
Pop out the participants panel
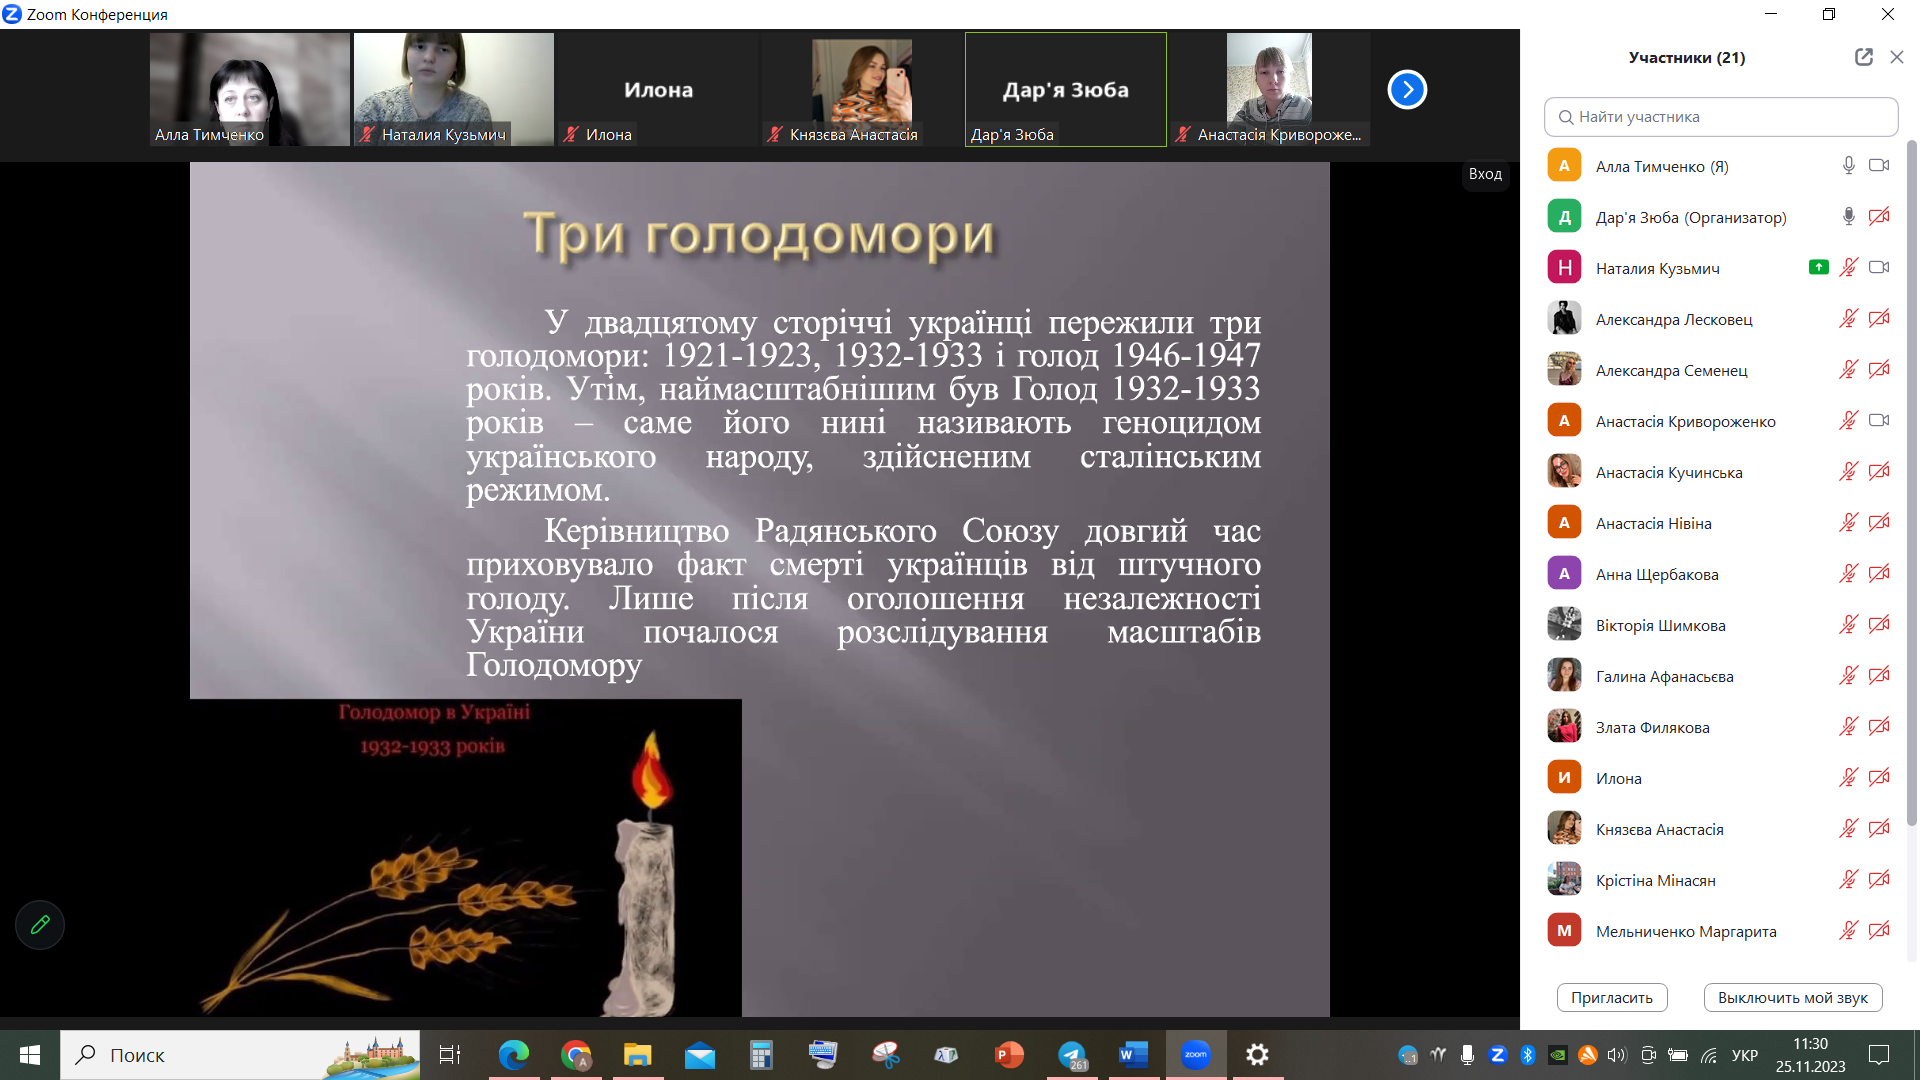[1863, 57]
